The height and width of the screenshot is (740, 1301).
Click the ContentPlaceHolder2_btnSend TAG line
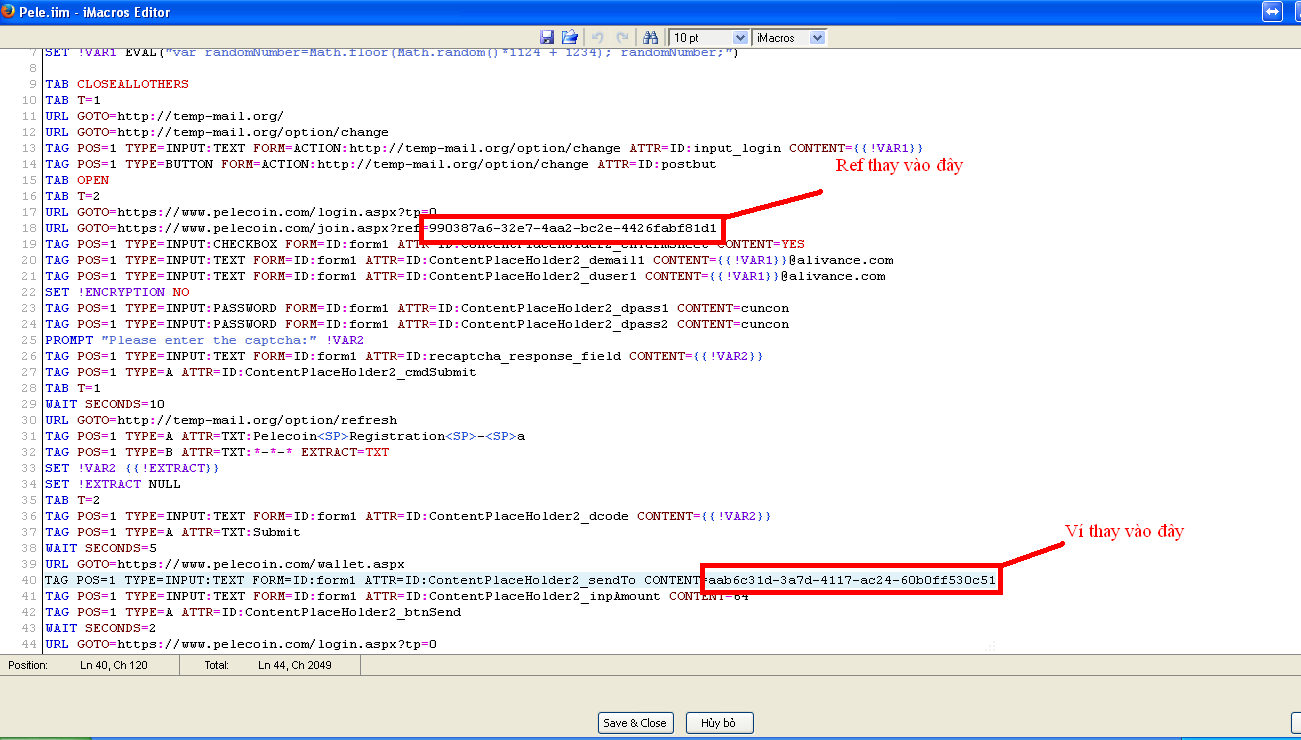pos(253,612)
